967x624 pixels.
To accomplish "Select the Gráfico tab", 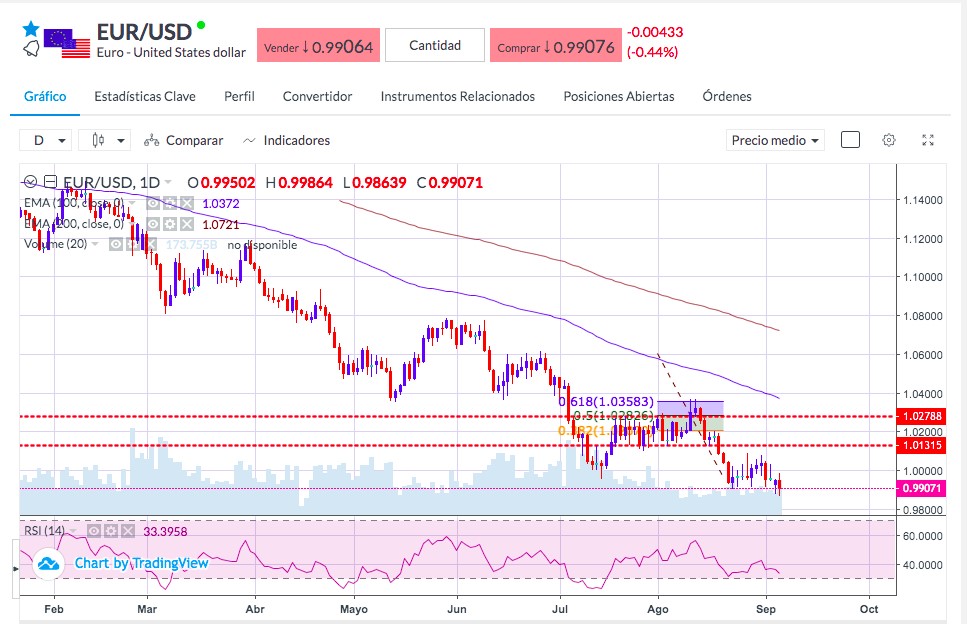I will coord(45,96).
